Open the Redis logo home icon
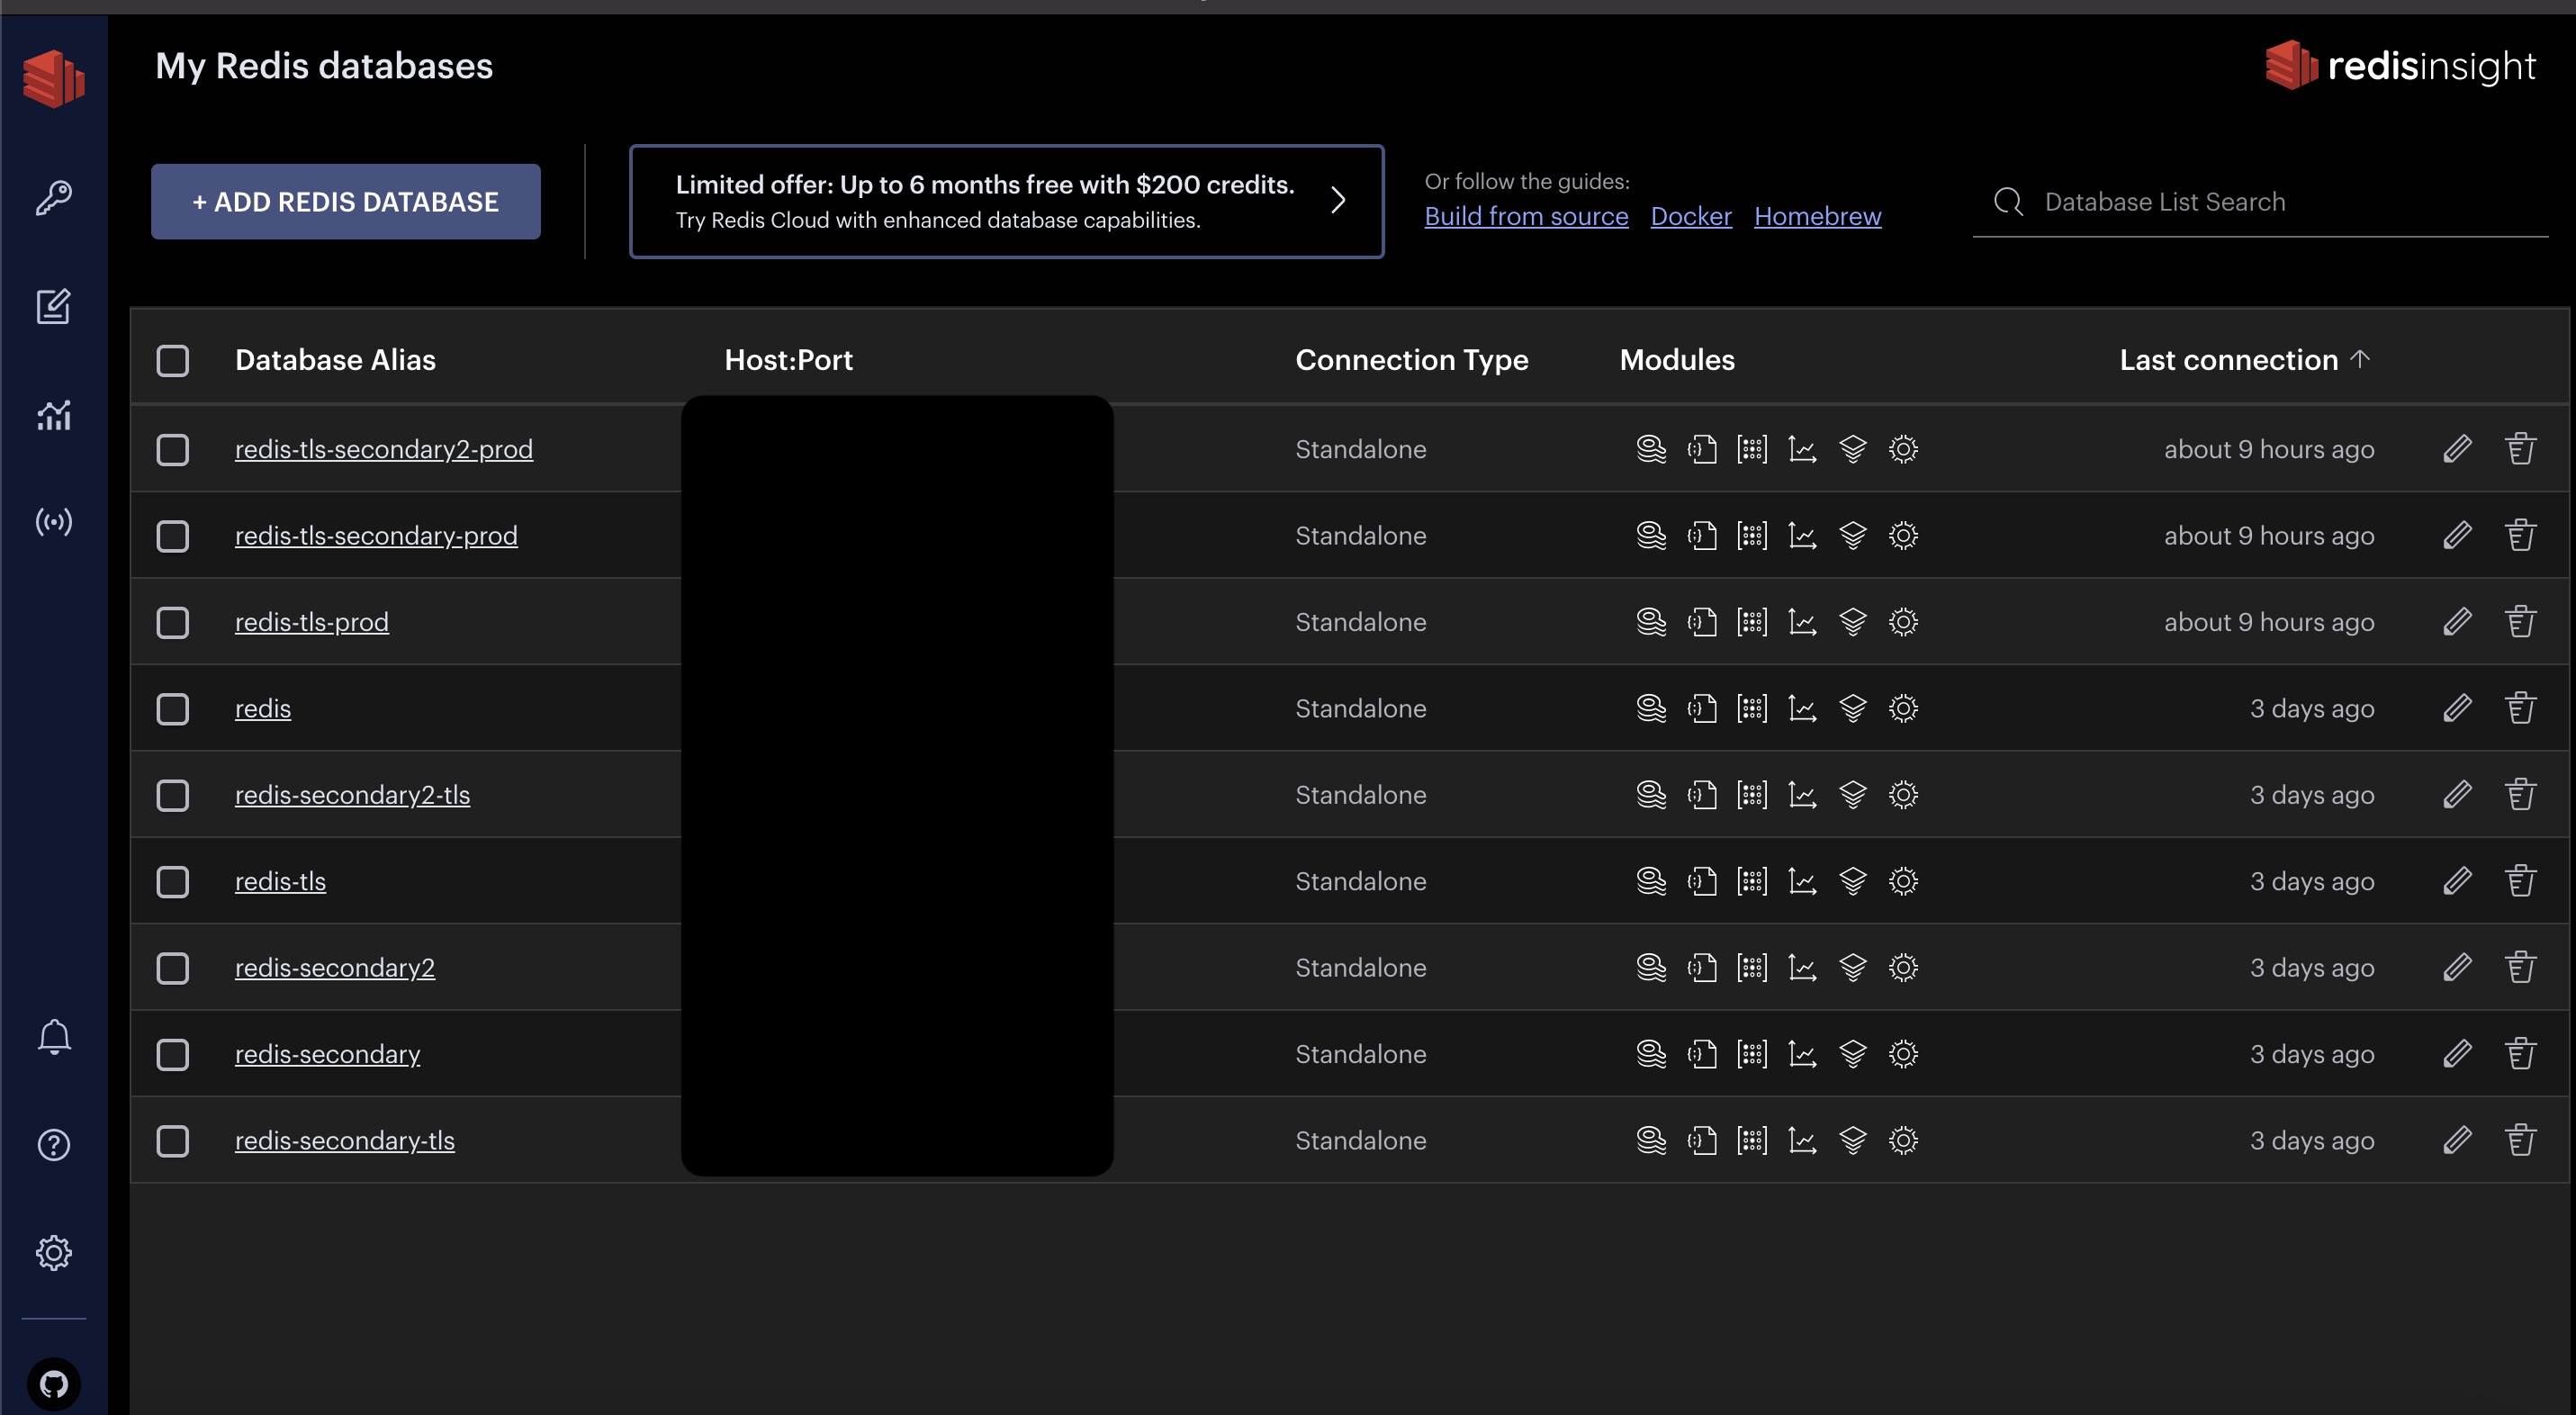The image size is (2576, 1415). pos(54,78)
